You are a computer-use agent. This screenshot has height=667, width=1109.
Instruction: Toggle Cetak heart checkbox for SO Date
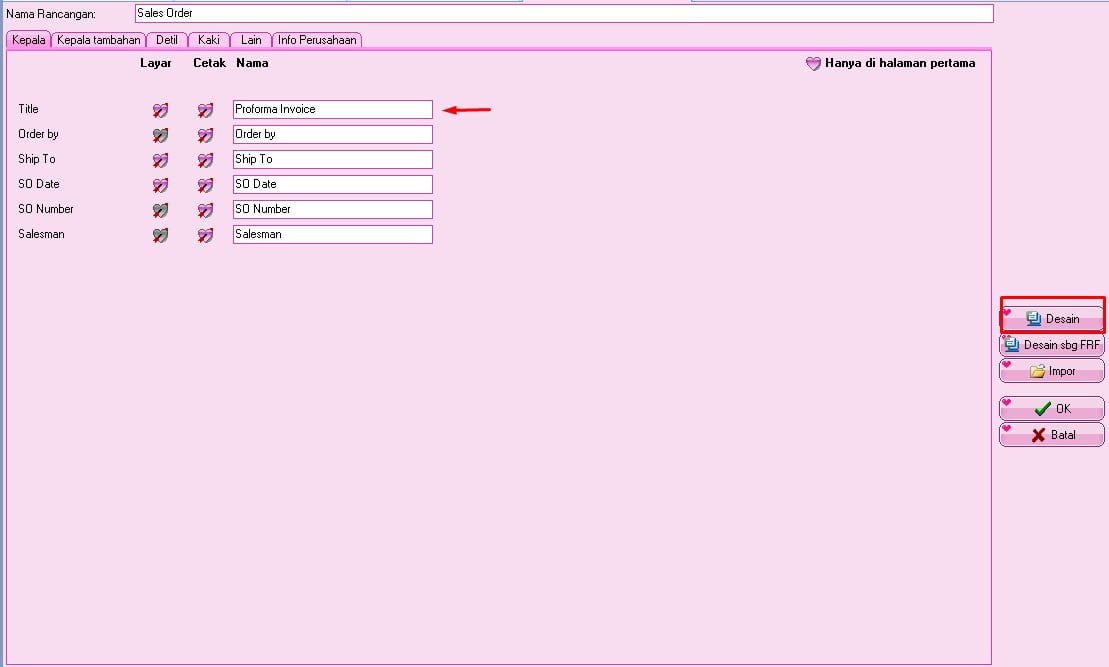205,185
